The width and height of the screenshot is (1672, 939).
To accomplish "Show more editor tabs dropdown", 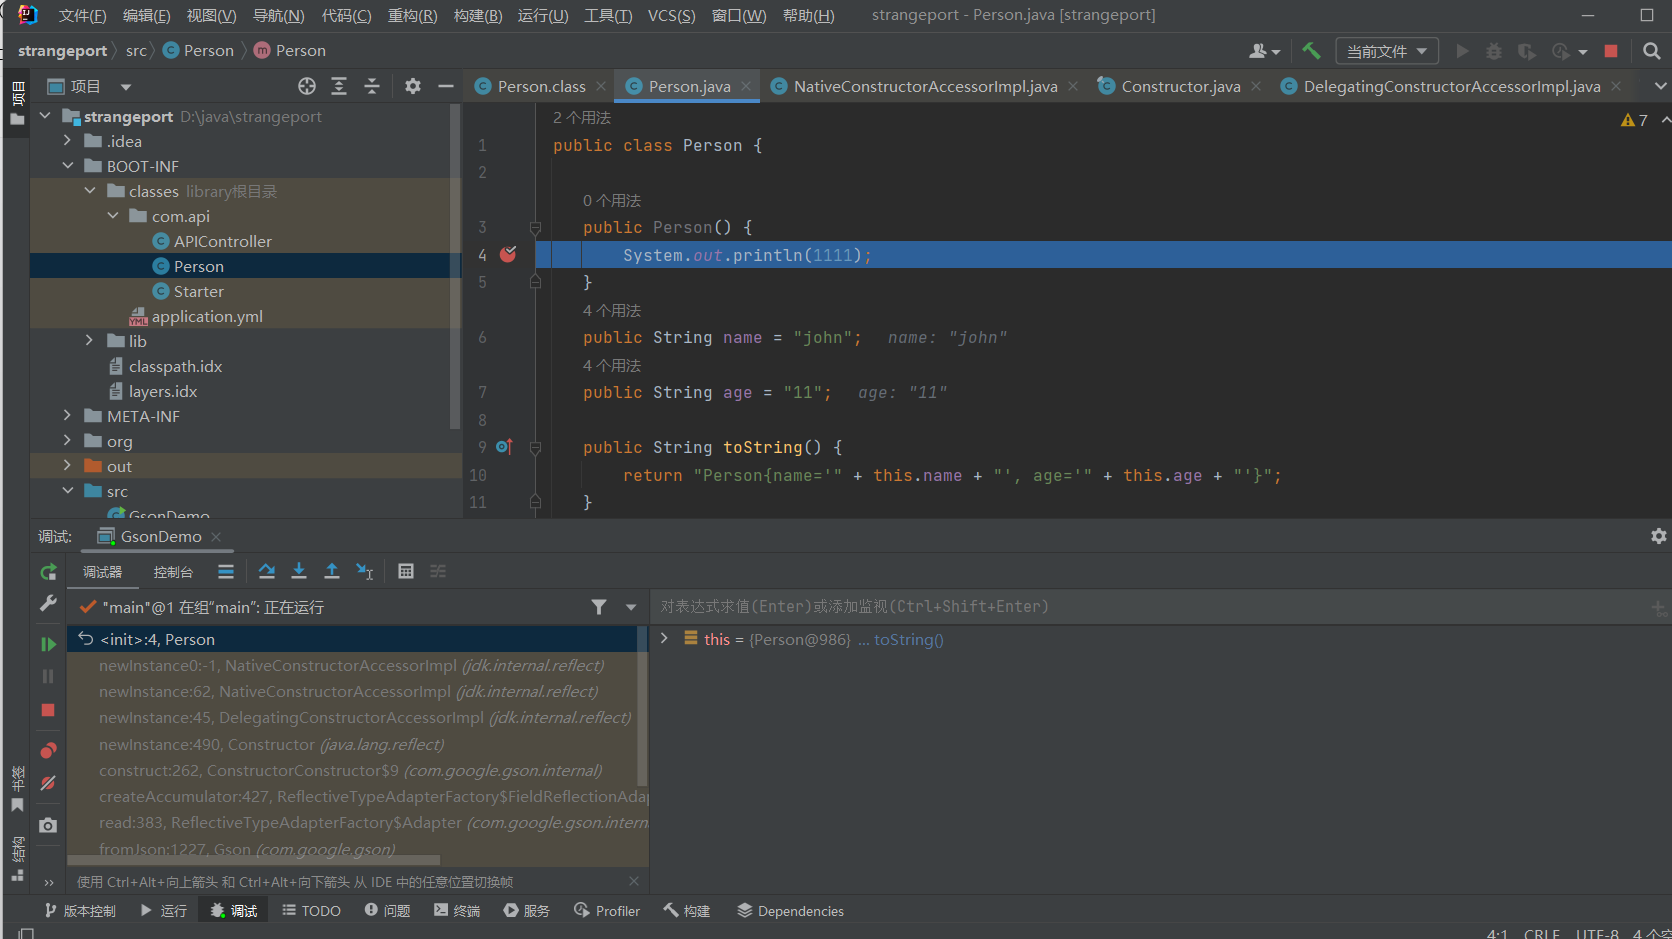I will point(1660,86).
